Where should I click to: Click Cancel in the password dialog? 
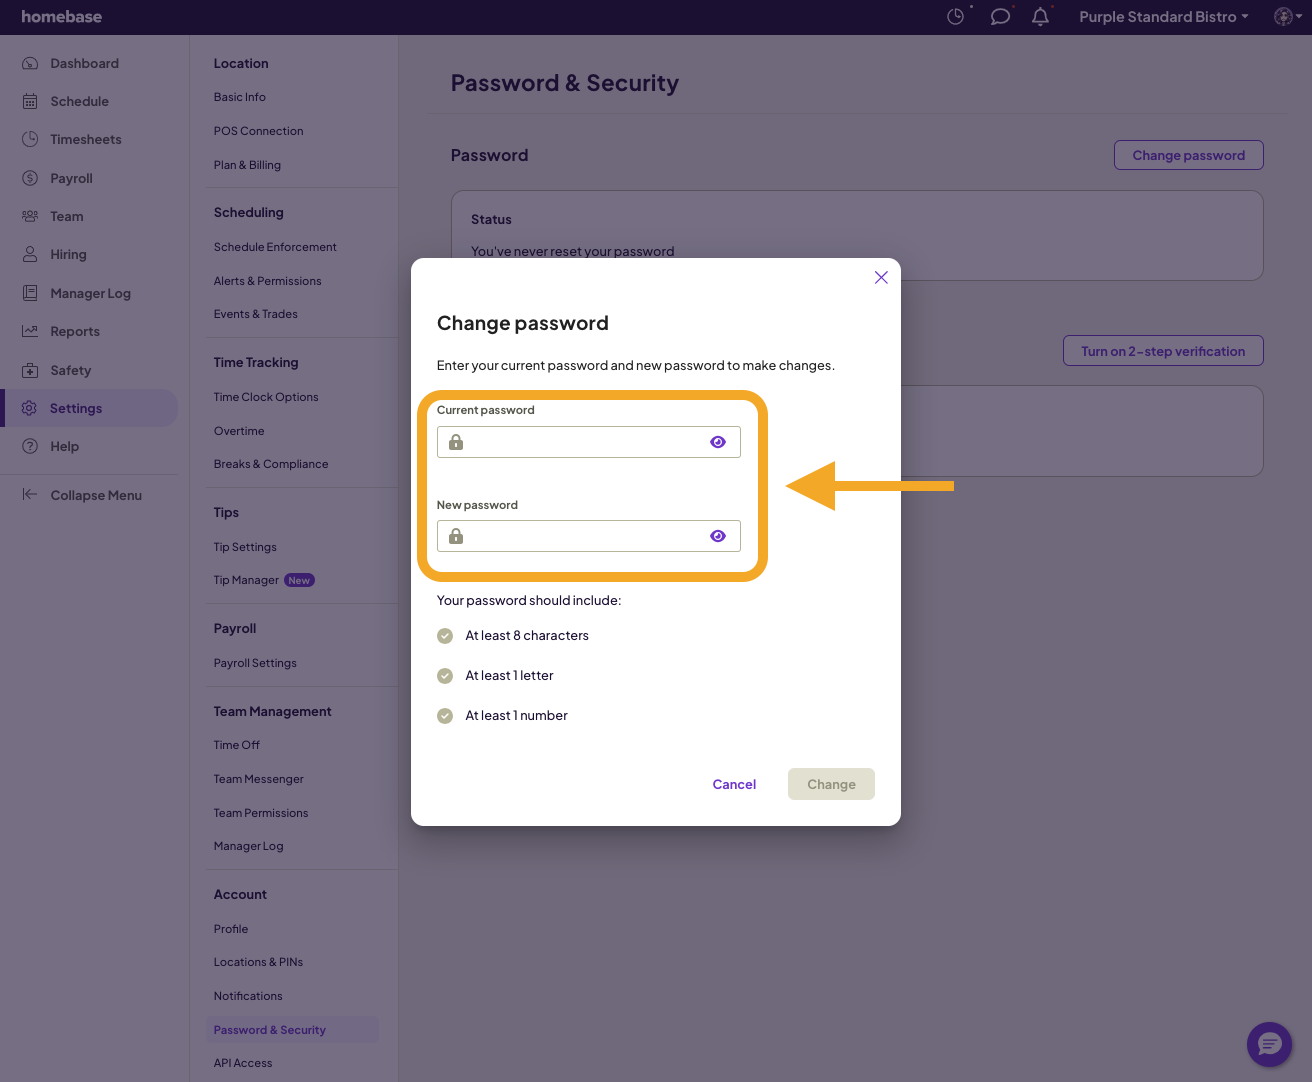click(x=734, y=784)
